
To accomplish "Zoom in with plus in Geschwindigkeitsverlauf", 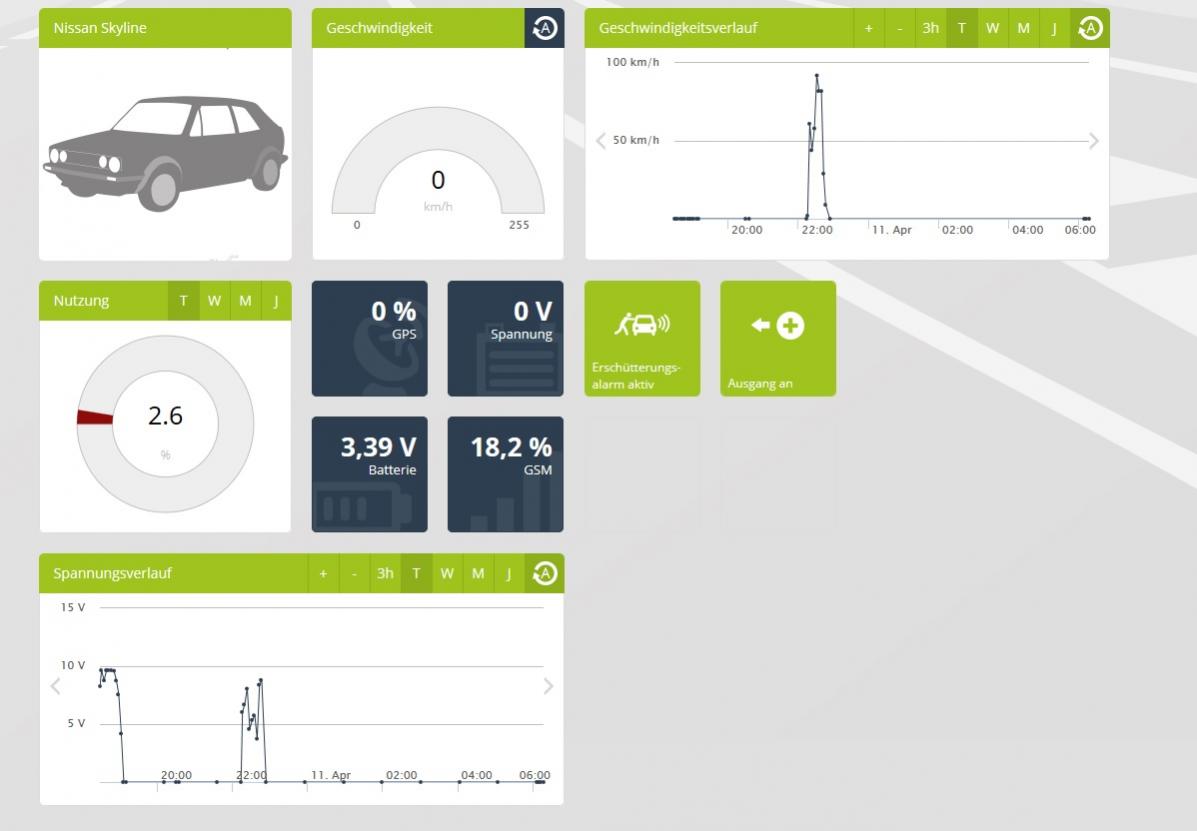I will (x=868, y=28).
